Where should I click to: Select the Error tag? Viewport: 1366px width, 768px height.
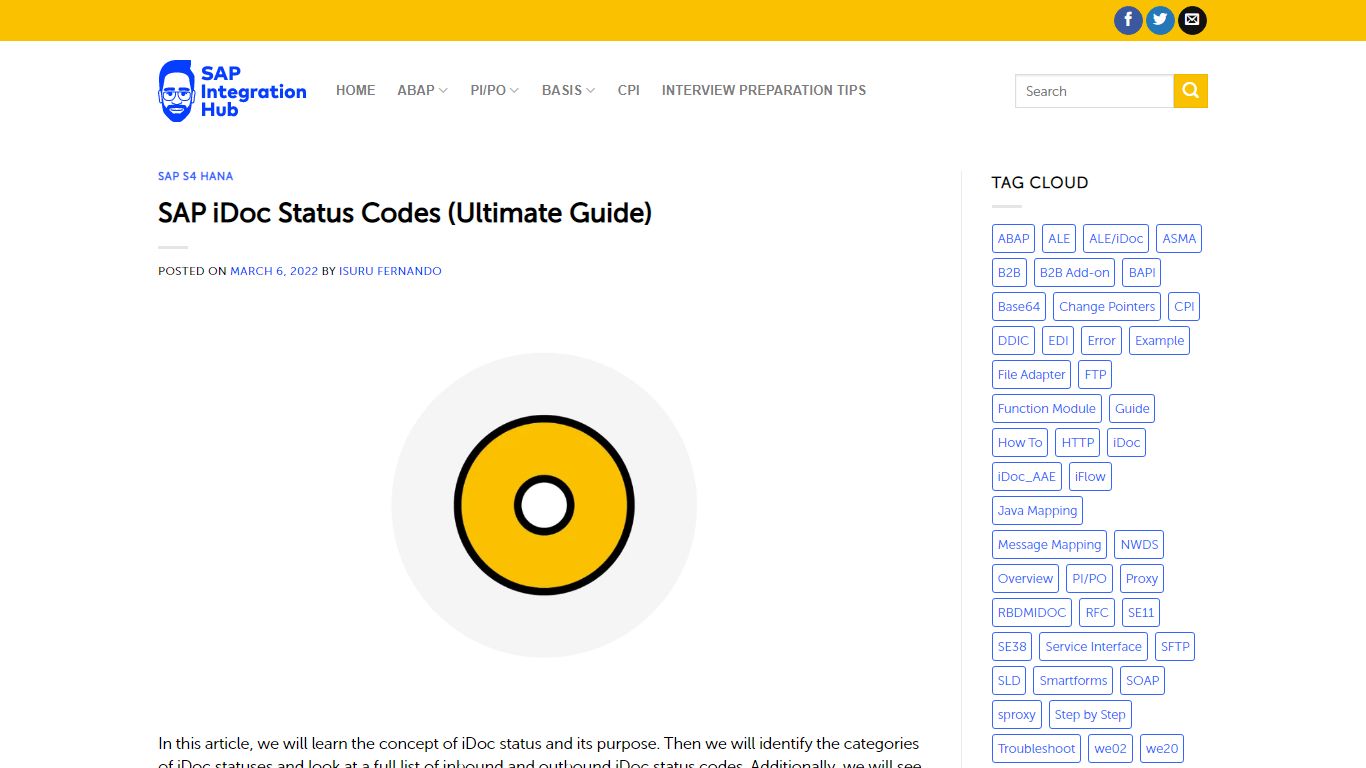(1102, 341)
